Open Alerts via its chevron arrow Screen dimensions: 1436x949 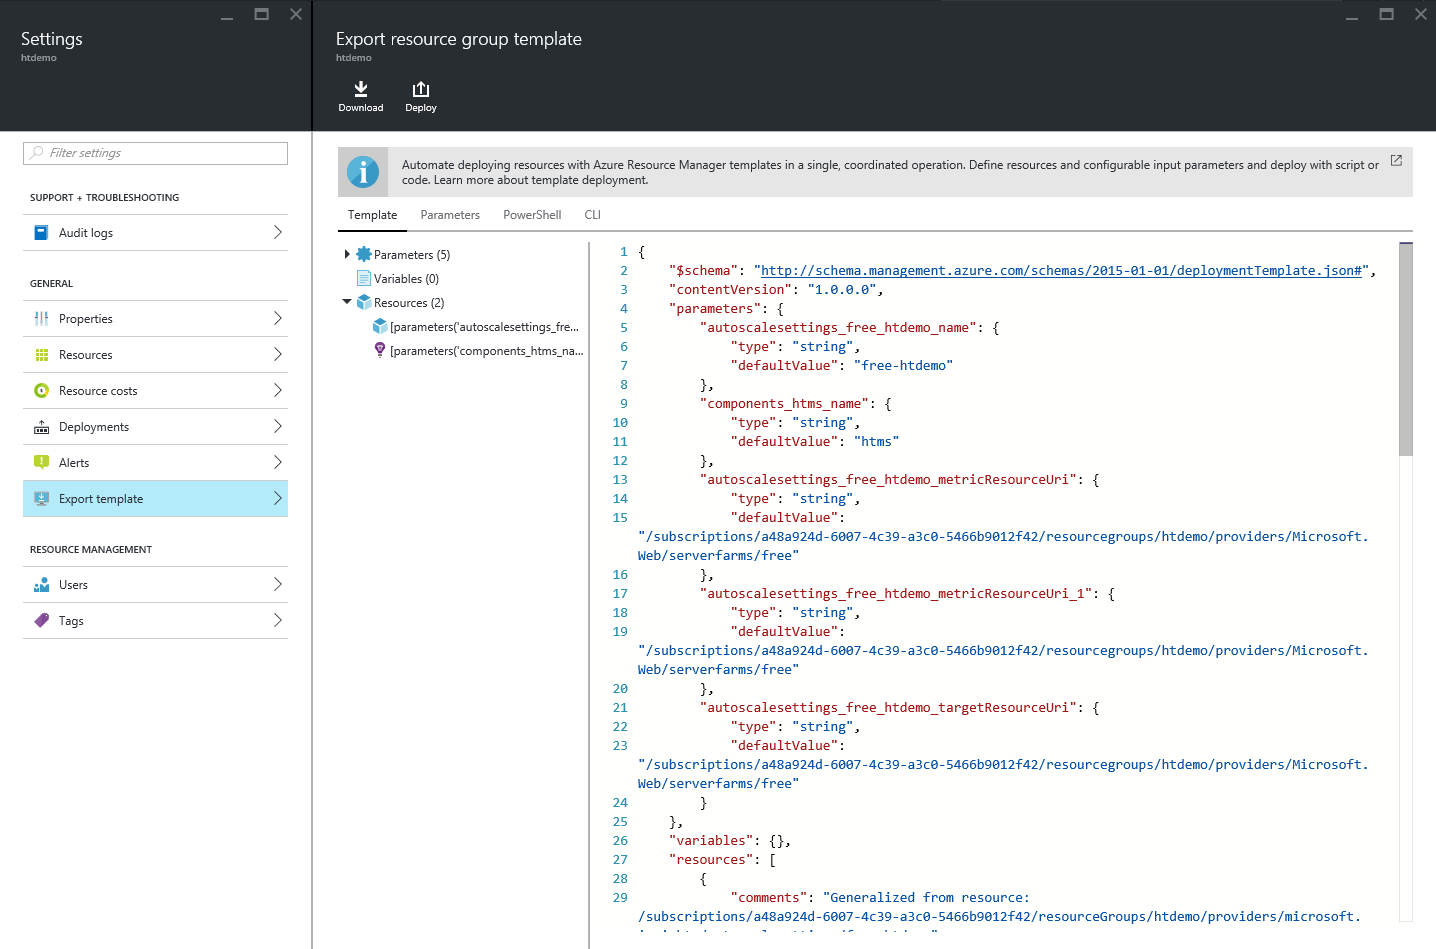[277, 462]
